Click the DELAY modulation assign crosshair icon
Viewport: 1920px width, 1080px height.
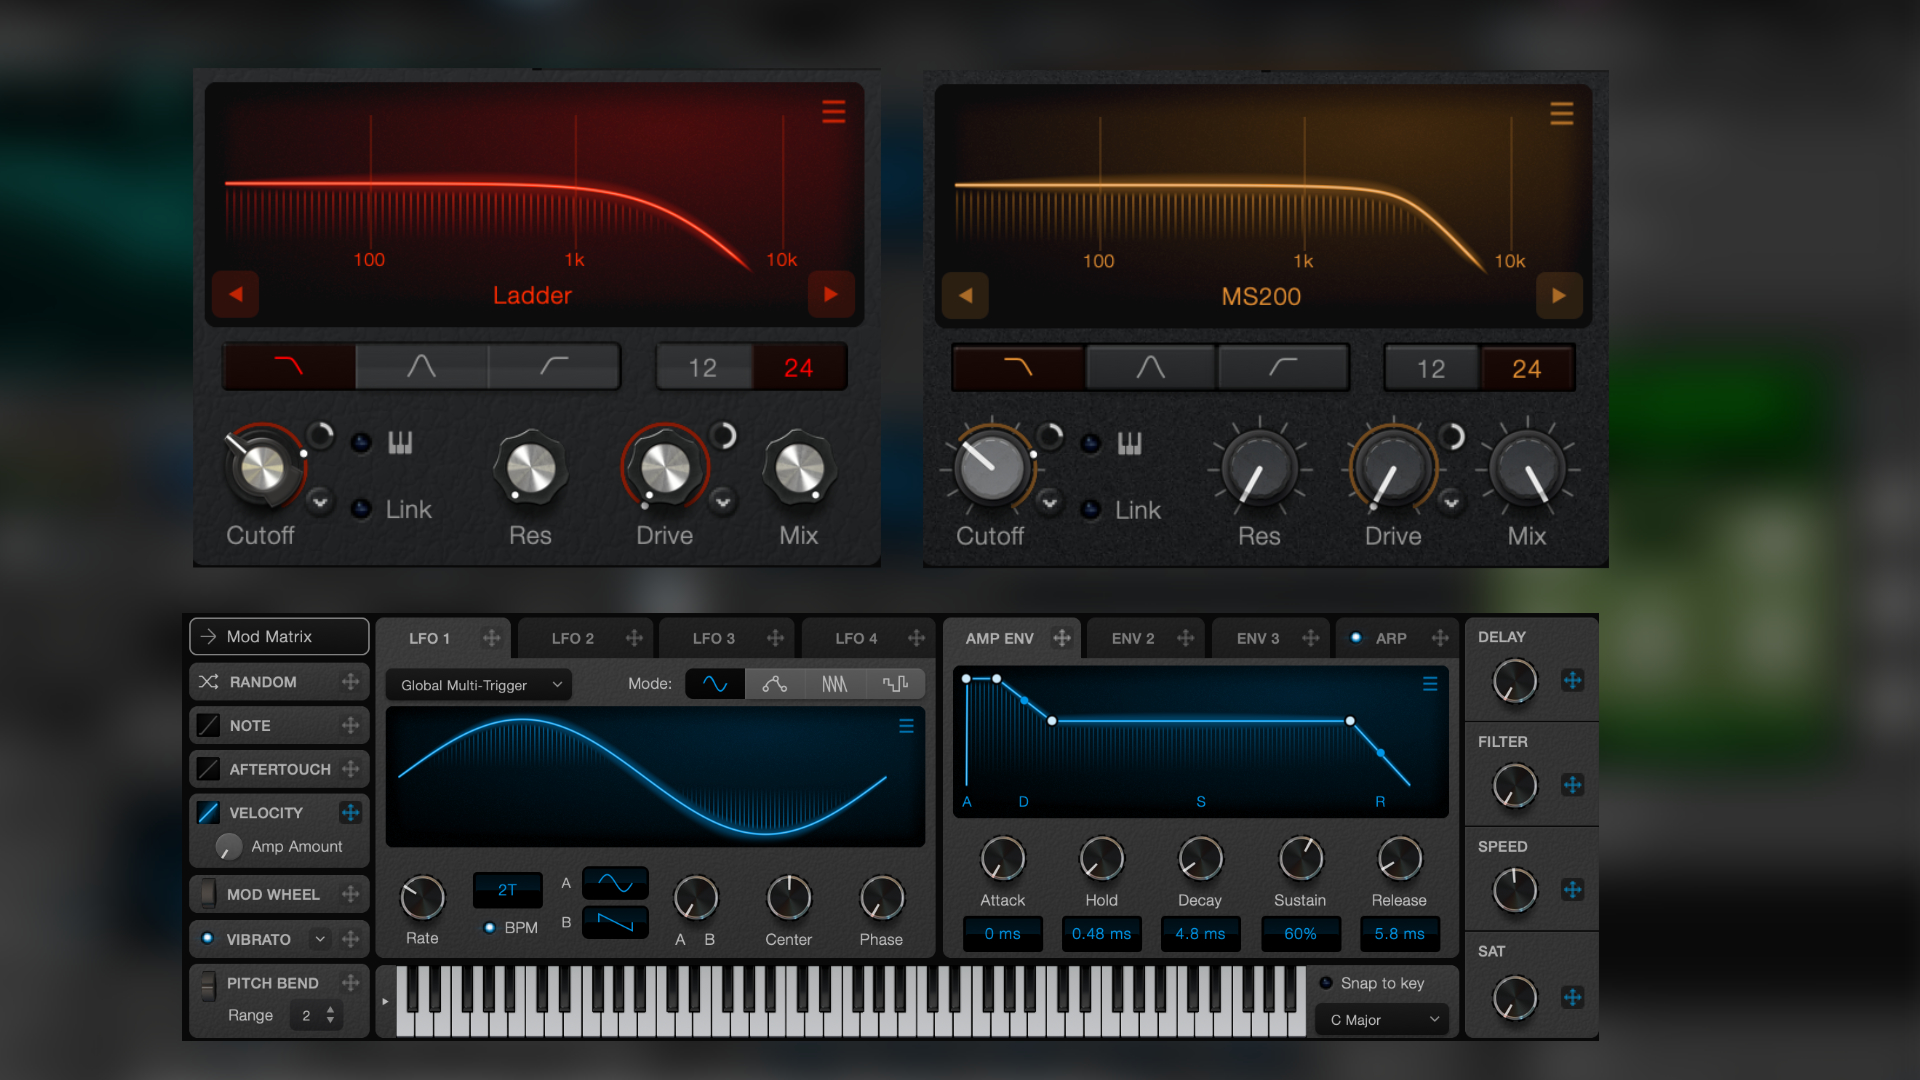[1572, 681]
